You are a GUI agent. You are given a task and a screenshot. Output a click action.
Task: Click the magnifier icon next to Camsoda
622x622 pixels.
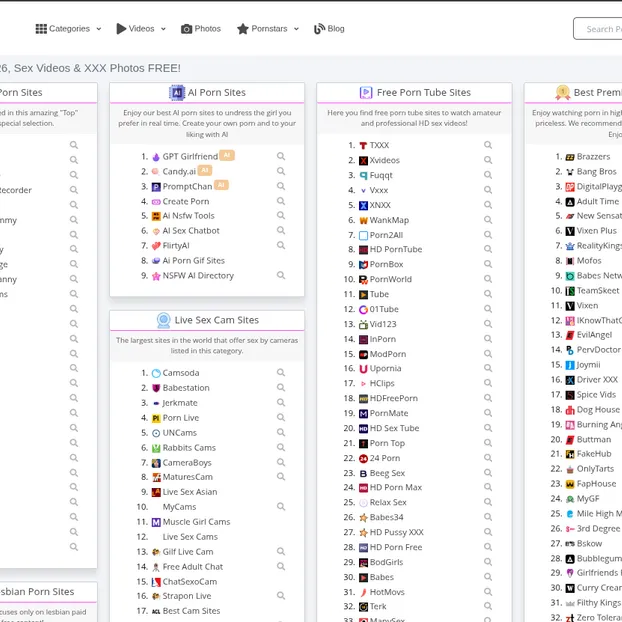click(281, 372)
